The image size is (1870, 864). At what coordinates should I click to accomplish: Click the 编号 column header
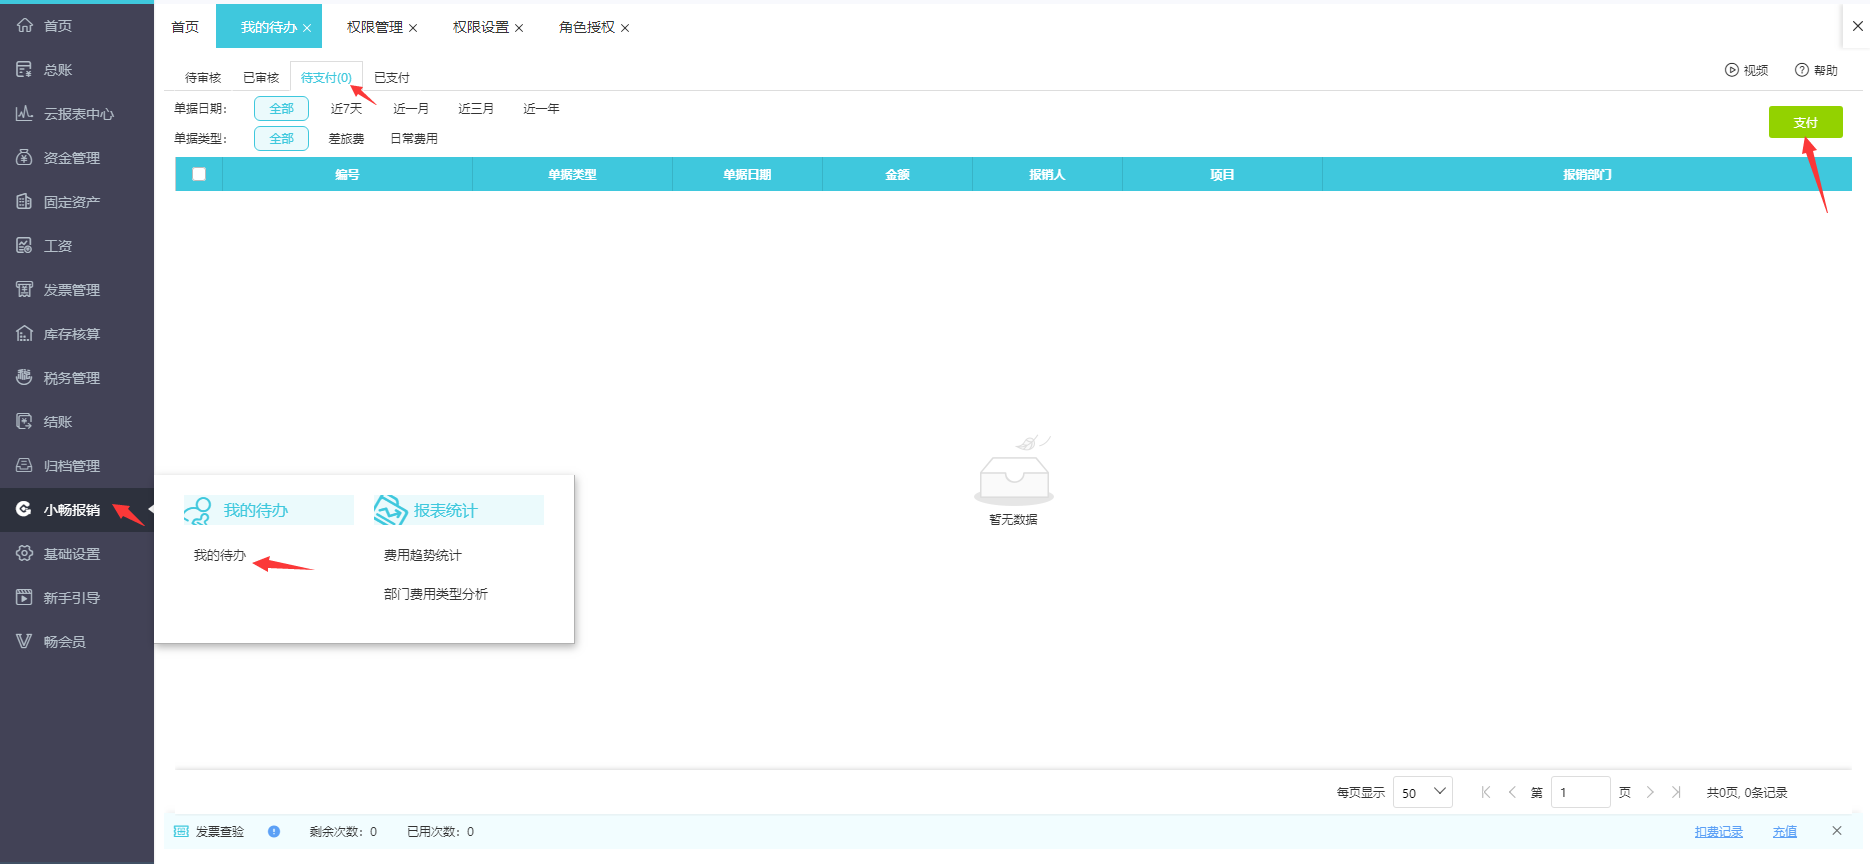(347, 174)
